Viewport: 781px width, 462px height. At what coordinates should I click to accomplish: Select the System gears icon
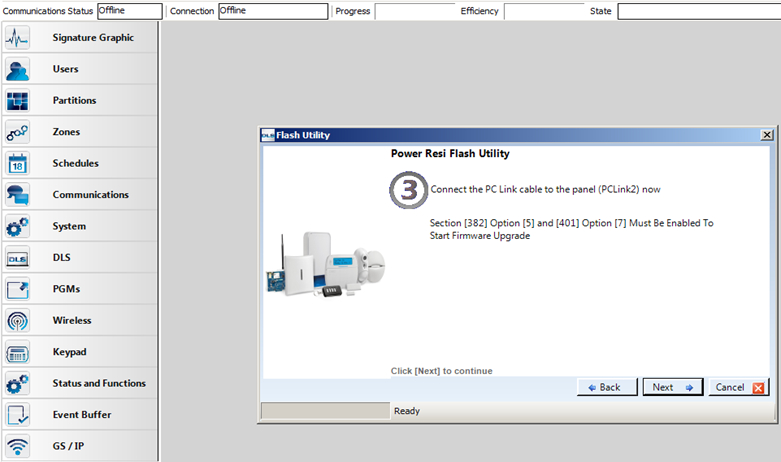pos(18,227)
